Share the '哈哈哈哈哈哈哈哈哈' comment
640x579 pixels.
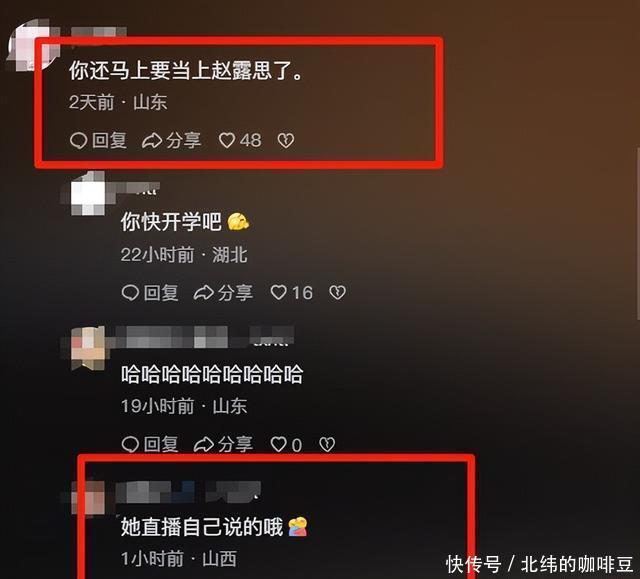point(223,444)
